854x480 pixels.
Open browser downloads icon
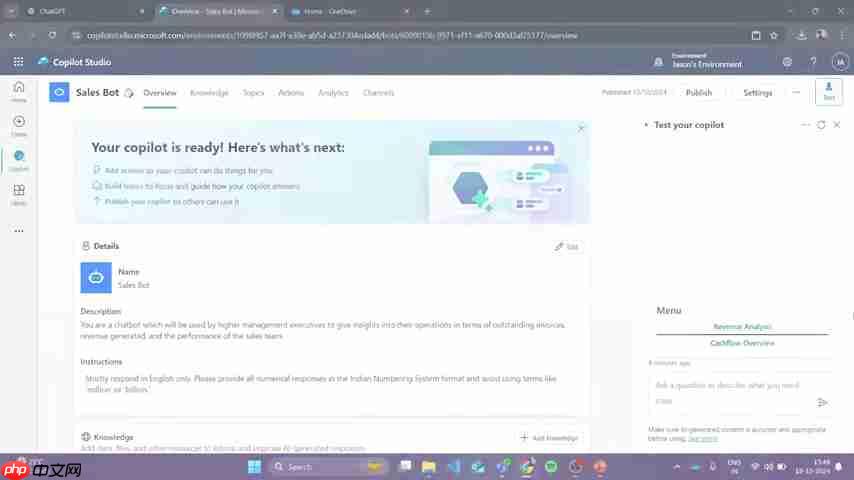tap(801, 35)
